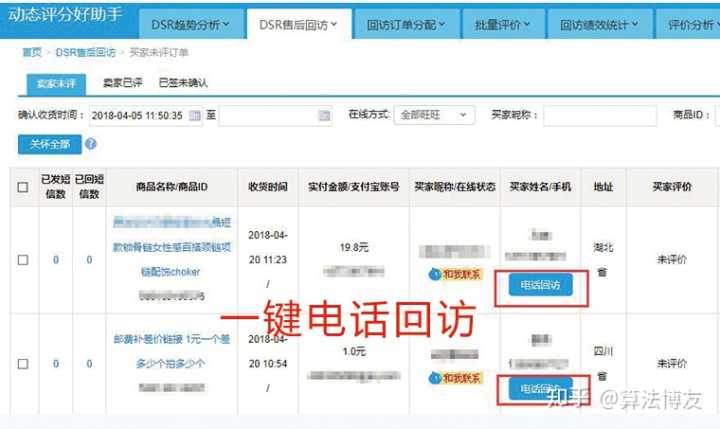720x429 pixels.
Task: Expand the DSR售后回访 menu
Action: click(298, 24)
